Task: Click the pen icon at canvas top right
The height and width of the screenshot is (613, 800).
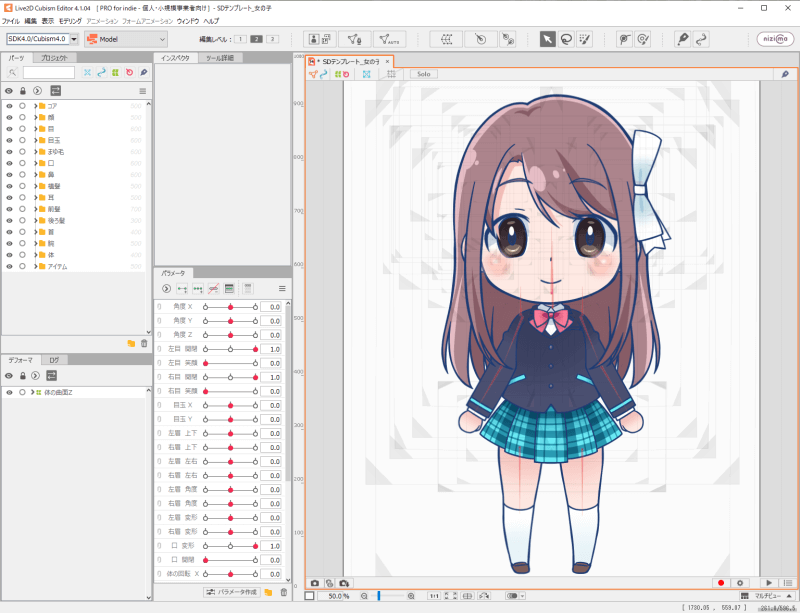Action: [x=785, y=74]
